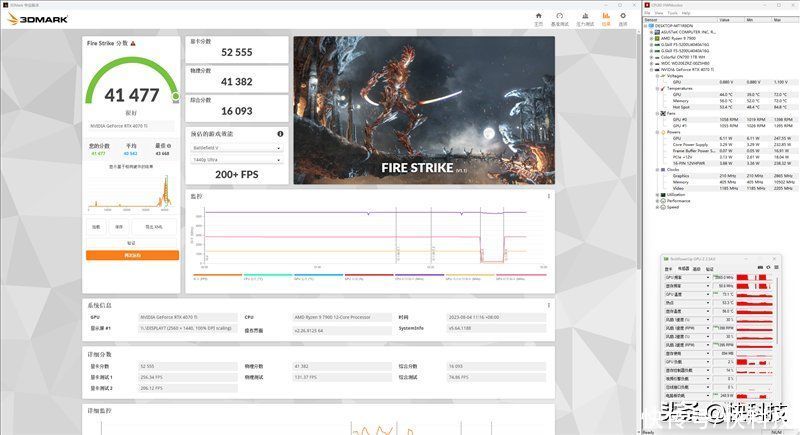Screen dimensions: 800x435
Task: Open the GPU 温度 sensor dropdown in GPU-Z
Action: [708, 294]
